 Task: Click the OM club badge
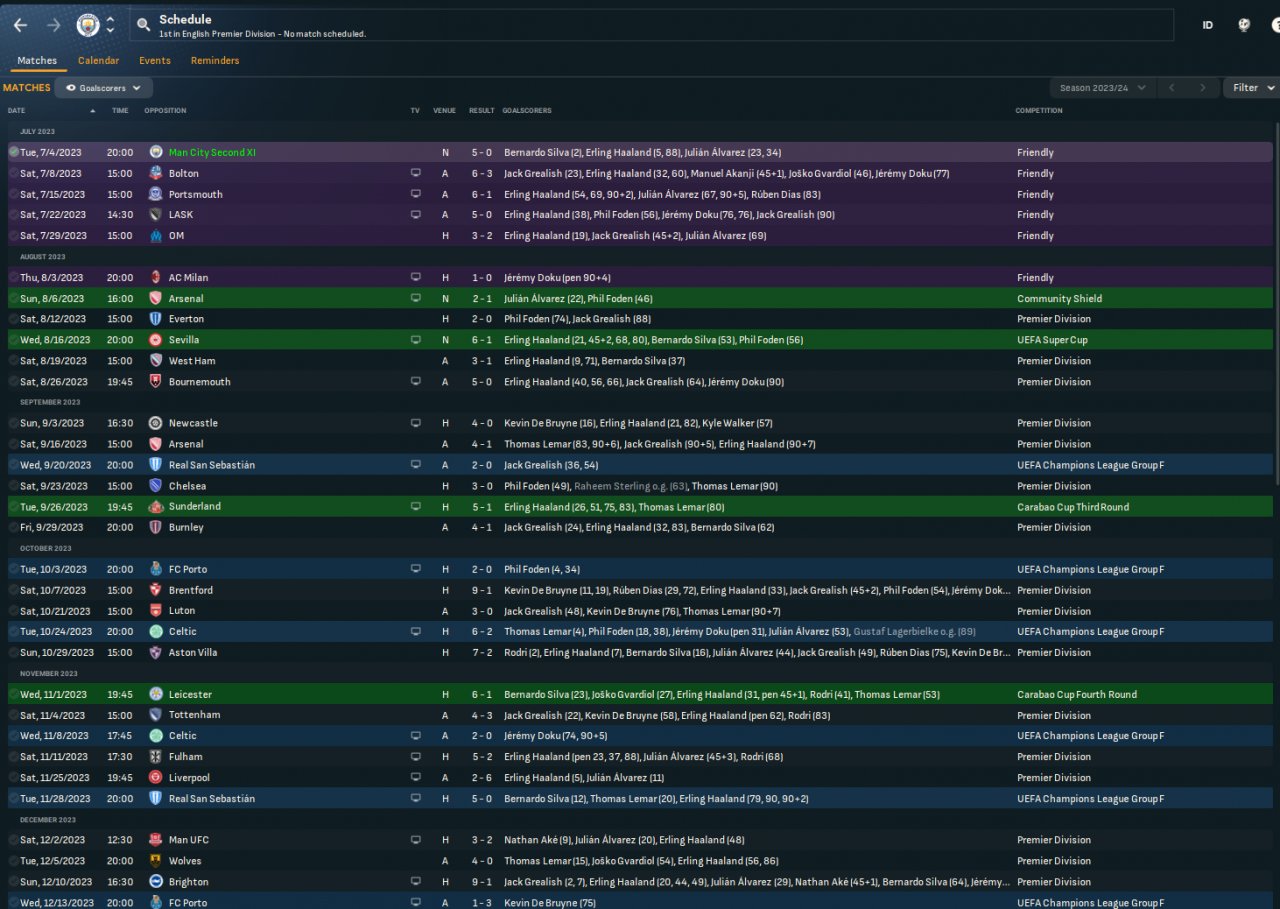[x=155, y=236]
